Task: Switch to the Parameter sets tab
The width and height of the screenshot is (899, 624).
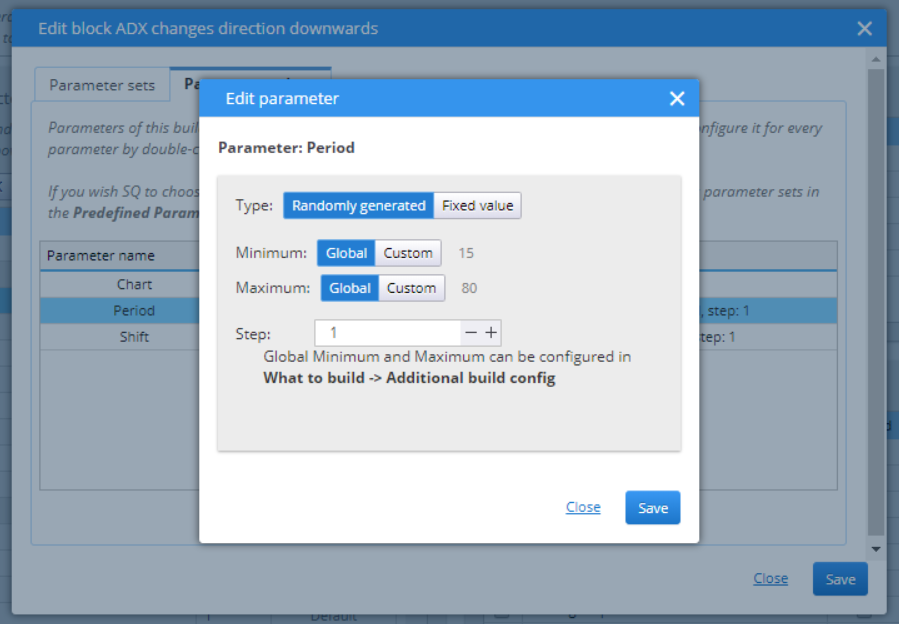Action: [x=102, y=85]
